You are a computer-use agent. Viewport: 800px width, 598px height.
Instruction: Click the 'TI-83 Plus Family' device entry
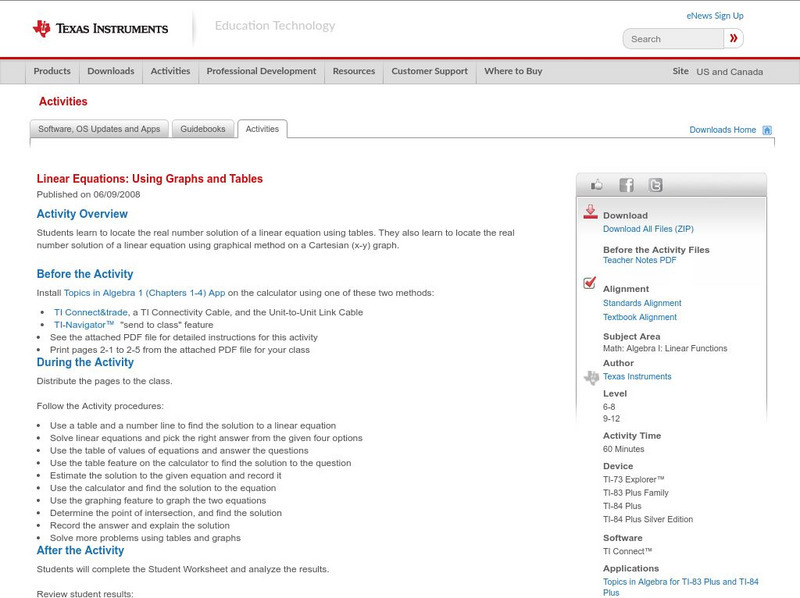[x=636, y=493]
